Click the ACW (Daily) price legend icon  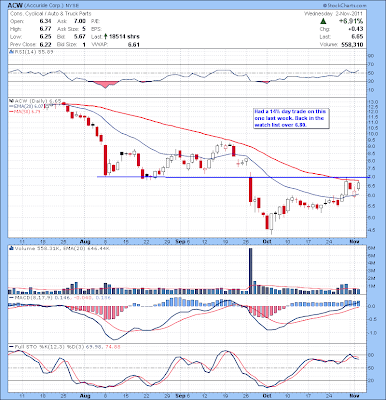[x=11, y=100]
